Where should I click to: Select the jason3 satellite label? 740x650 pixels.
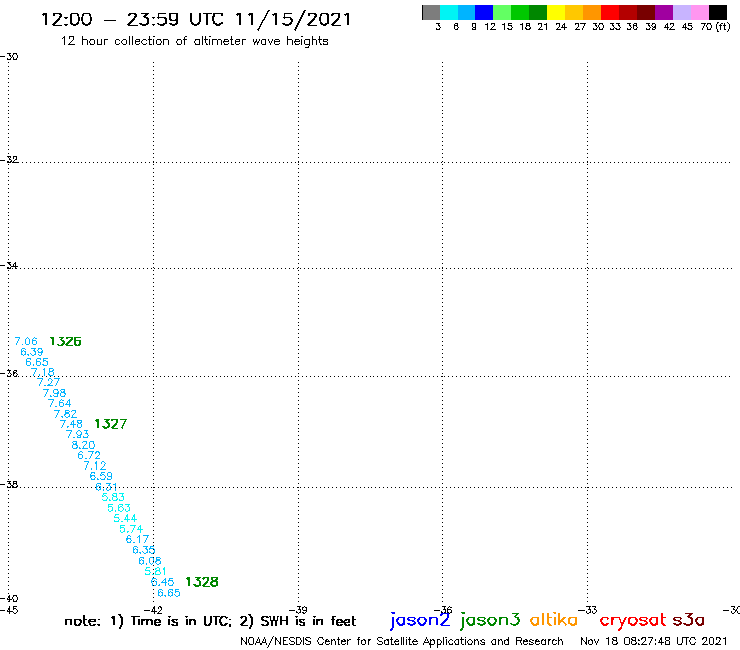490,620
